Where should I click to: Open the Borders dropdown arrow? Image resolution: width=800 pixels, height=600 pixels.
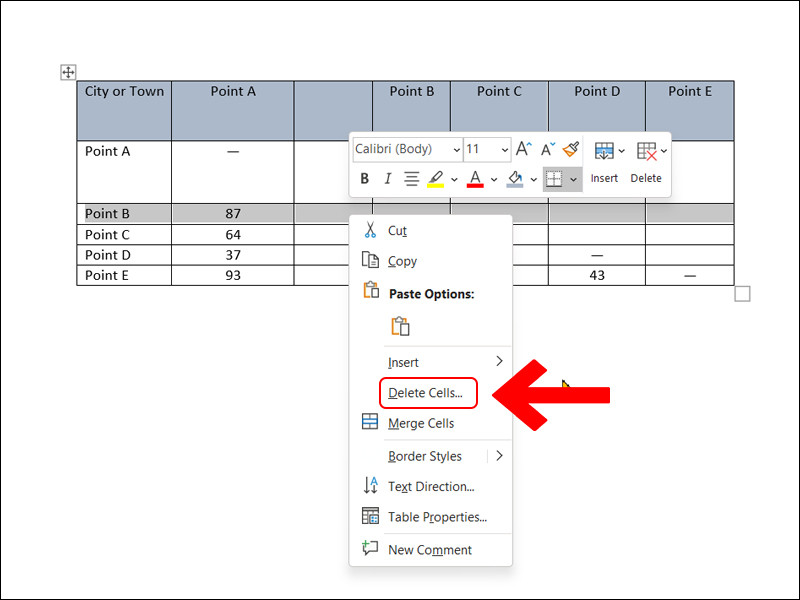(574, 179)
